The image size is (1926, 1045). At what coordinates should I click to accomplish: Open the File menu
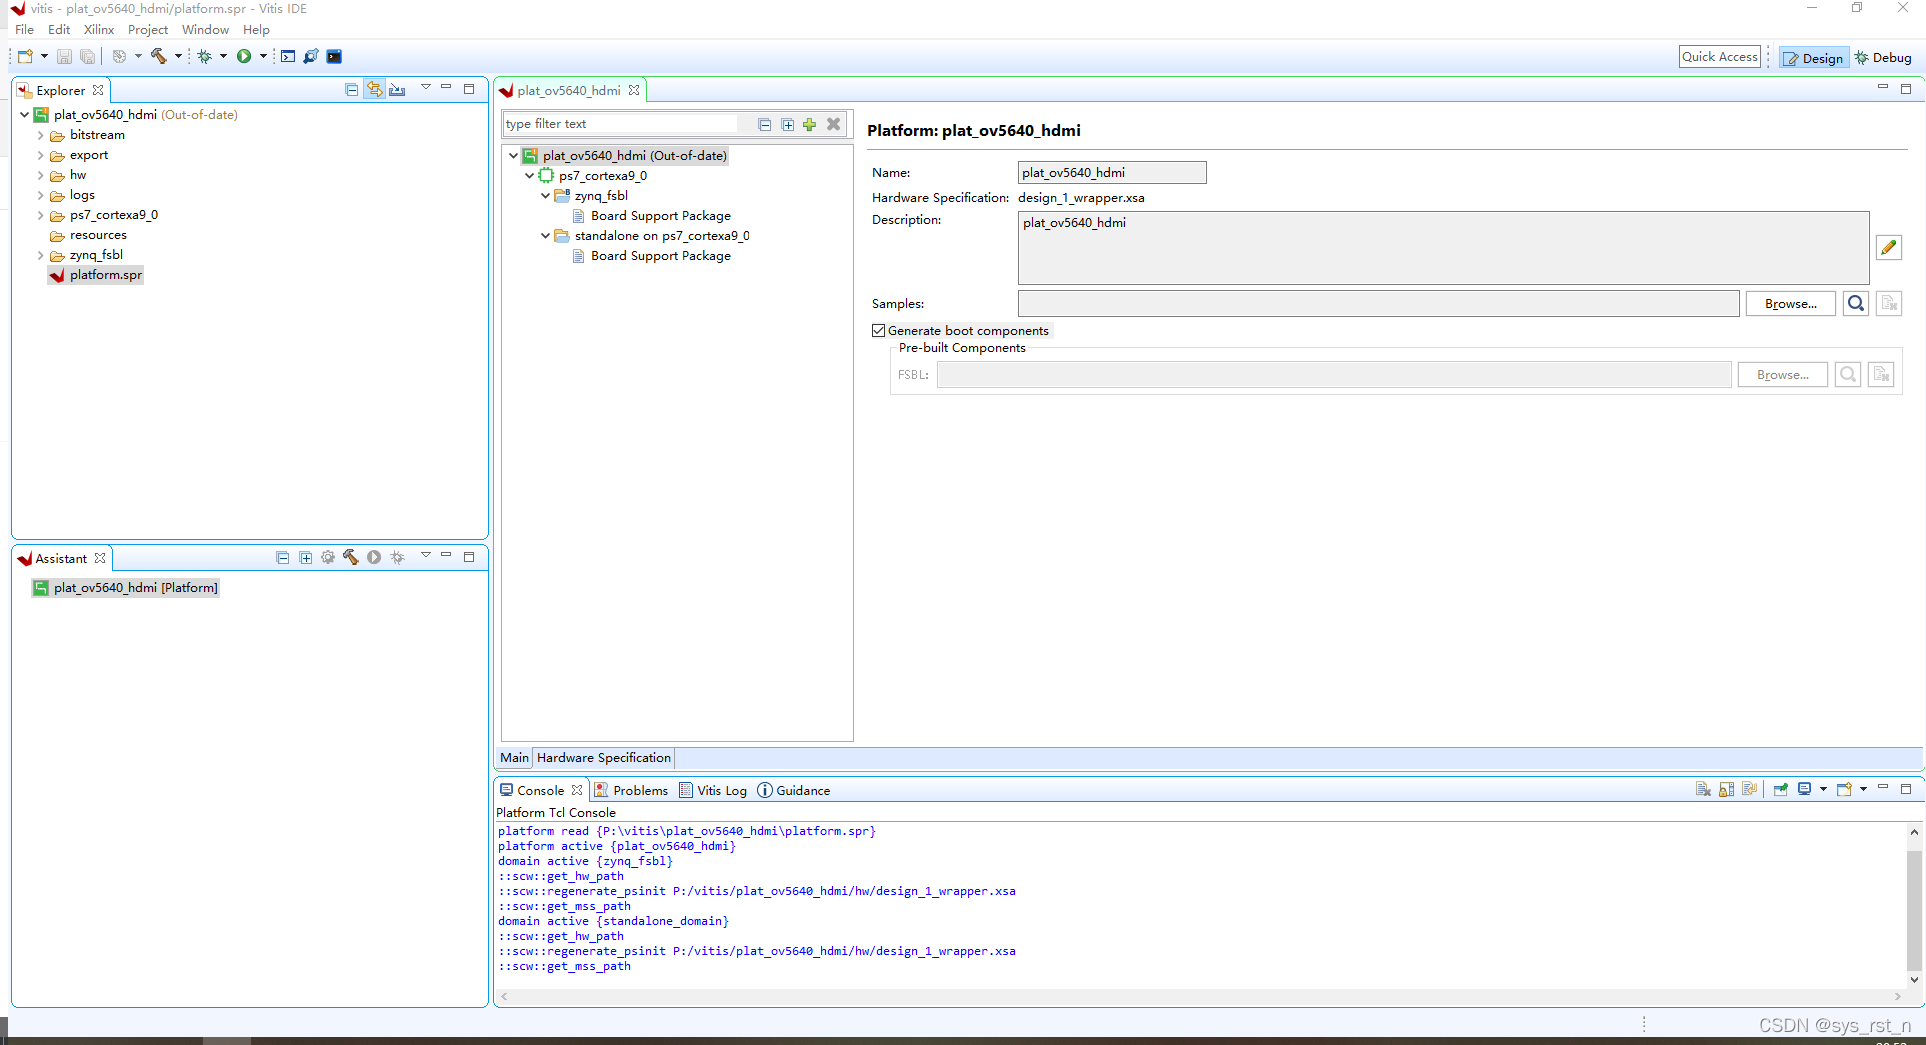tap(25, 29)
